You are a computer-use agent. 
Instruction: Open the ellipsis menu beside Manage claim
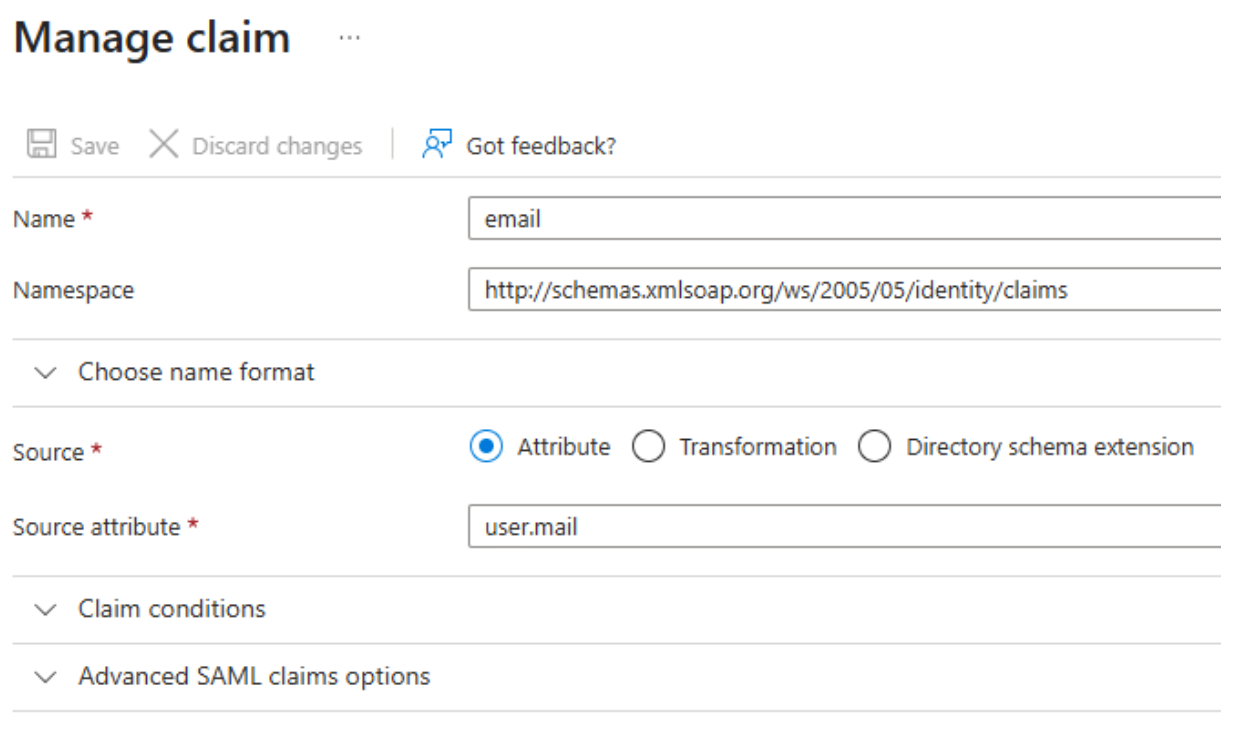[349, 39]
